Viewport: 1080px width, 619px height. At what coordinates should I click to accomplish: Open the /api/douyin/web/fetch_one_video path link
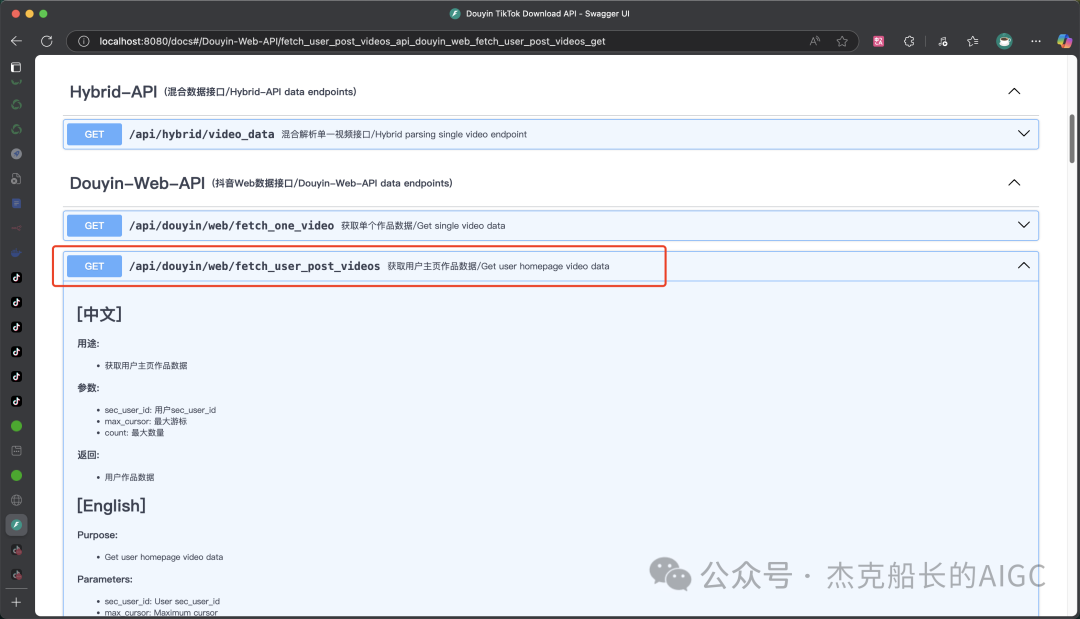coord(231,226)
